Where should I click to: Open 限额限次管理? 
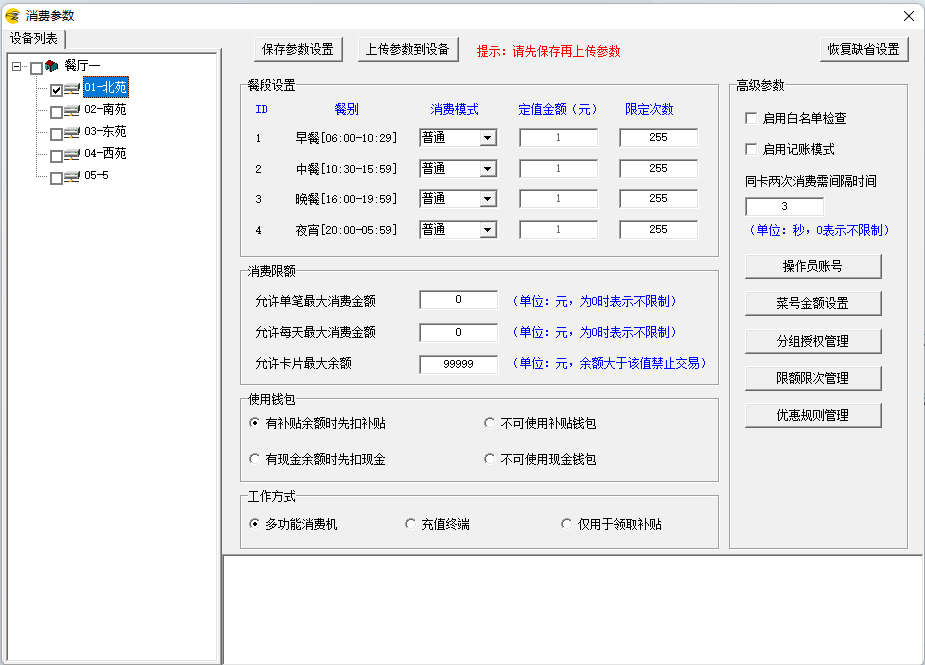pyautogui.click(x=813, y=378)
